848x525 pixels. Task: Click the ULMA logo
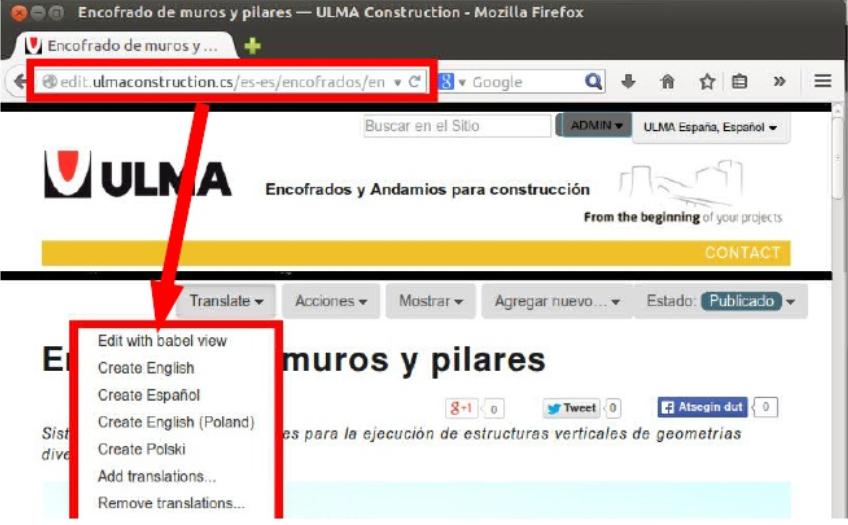(x=137, y=174)
